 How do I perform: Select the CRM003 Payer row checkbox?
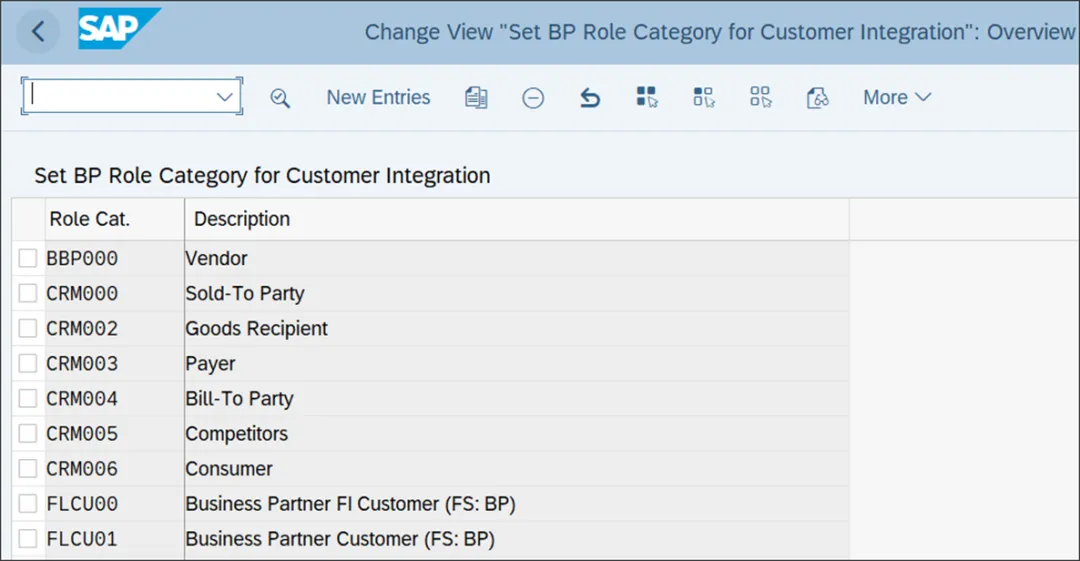point(28,364)
